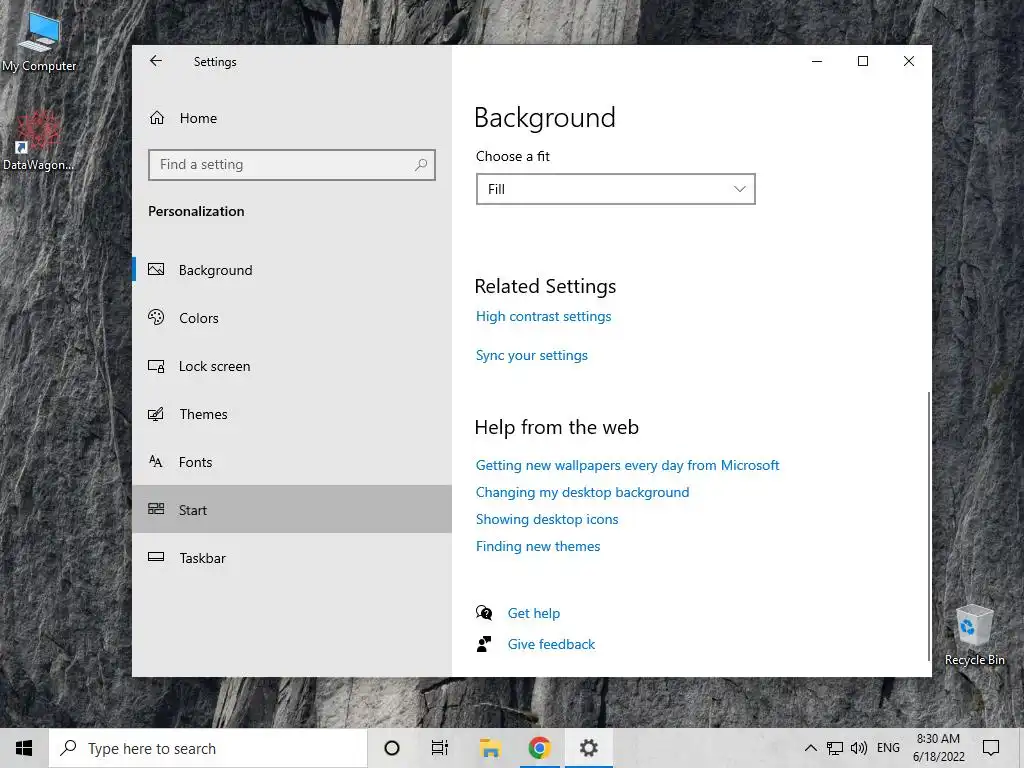Click the Settings page vertical scrollbar
1024x768 pixels.
coord(928,526)
